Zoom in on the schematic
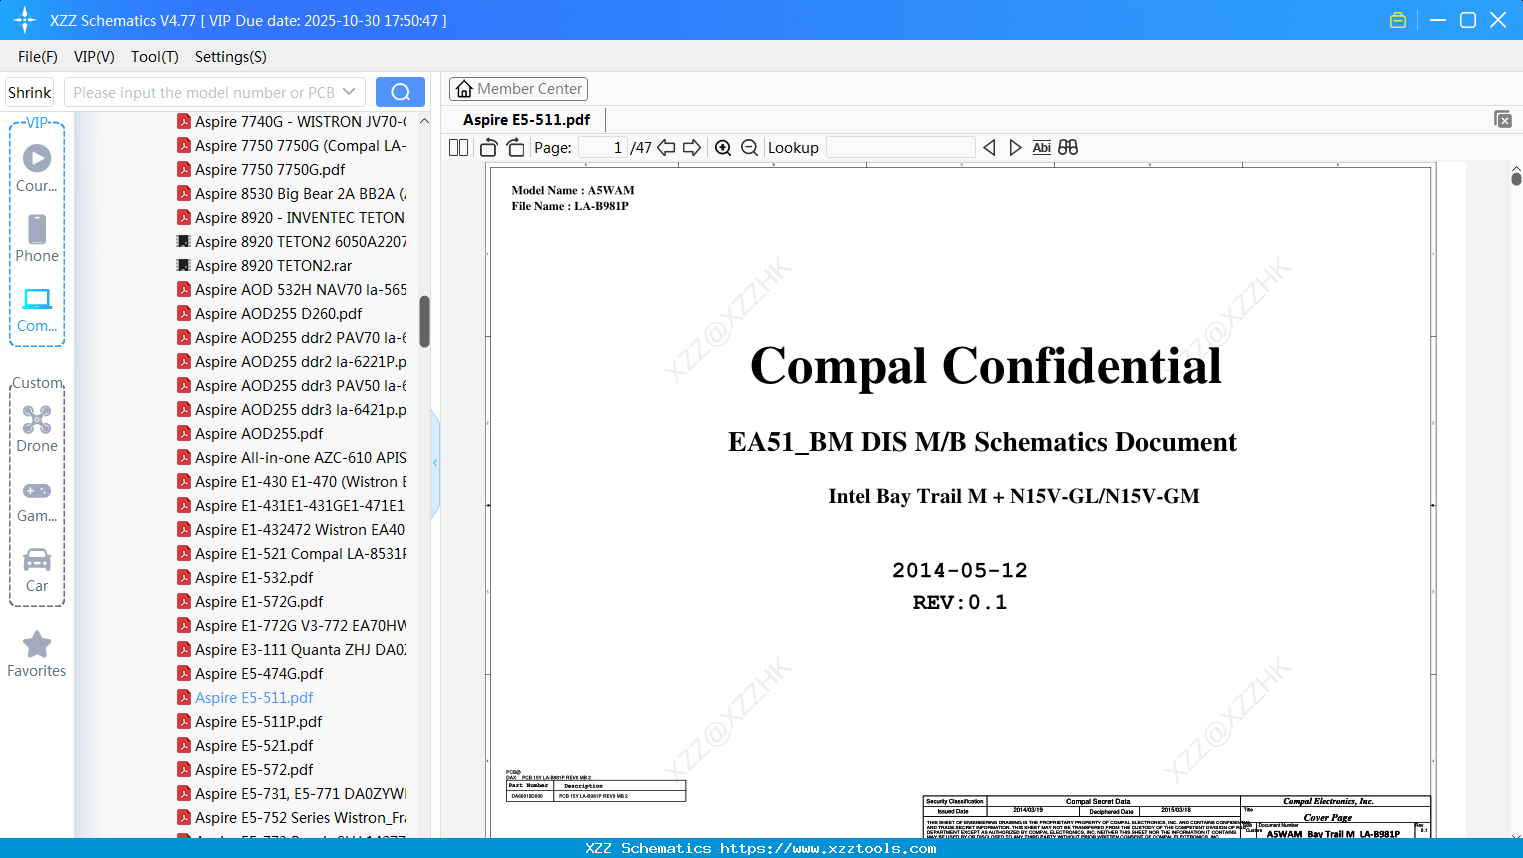 [723, 148]
